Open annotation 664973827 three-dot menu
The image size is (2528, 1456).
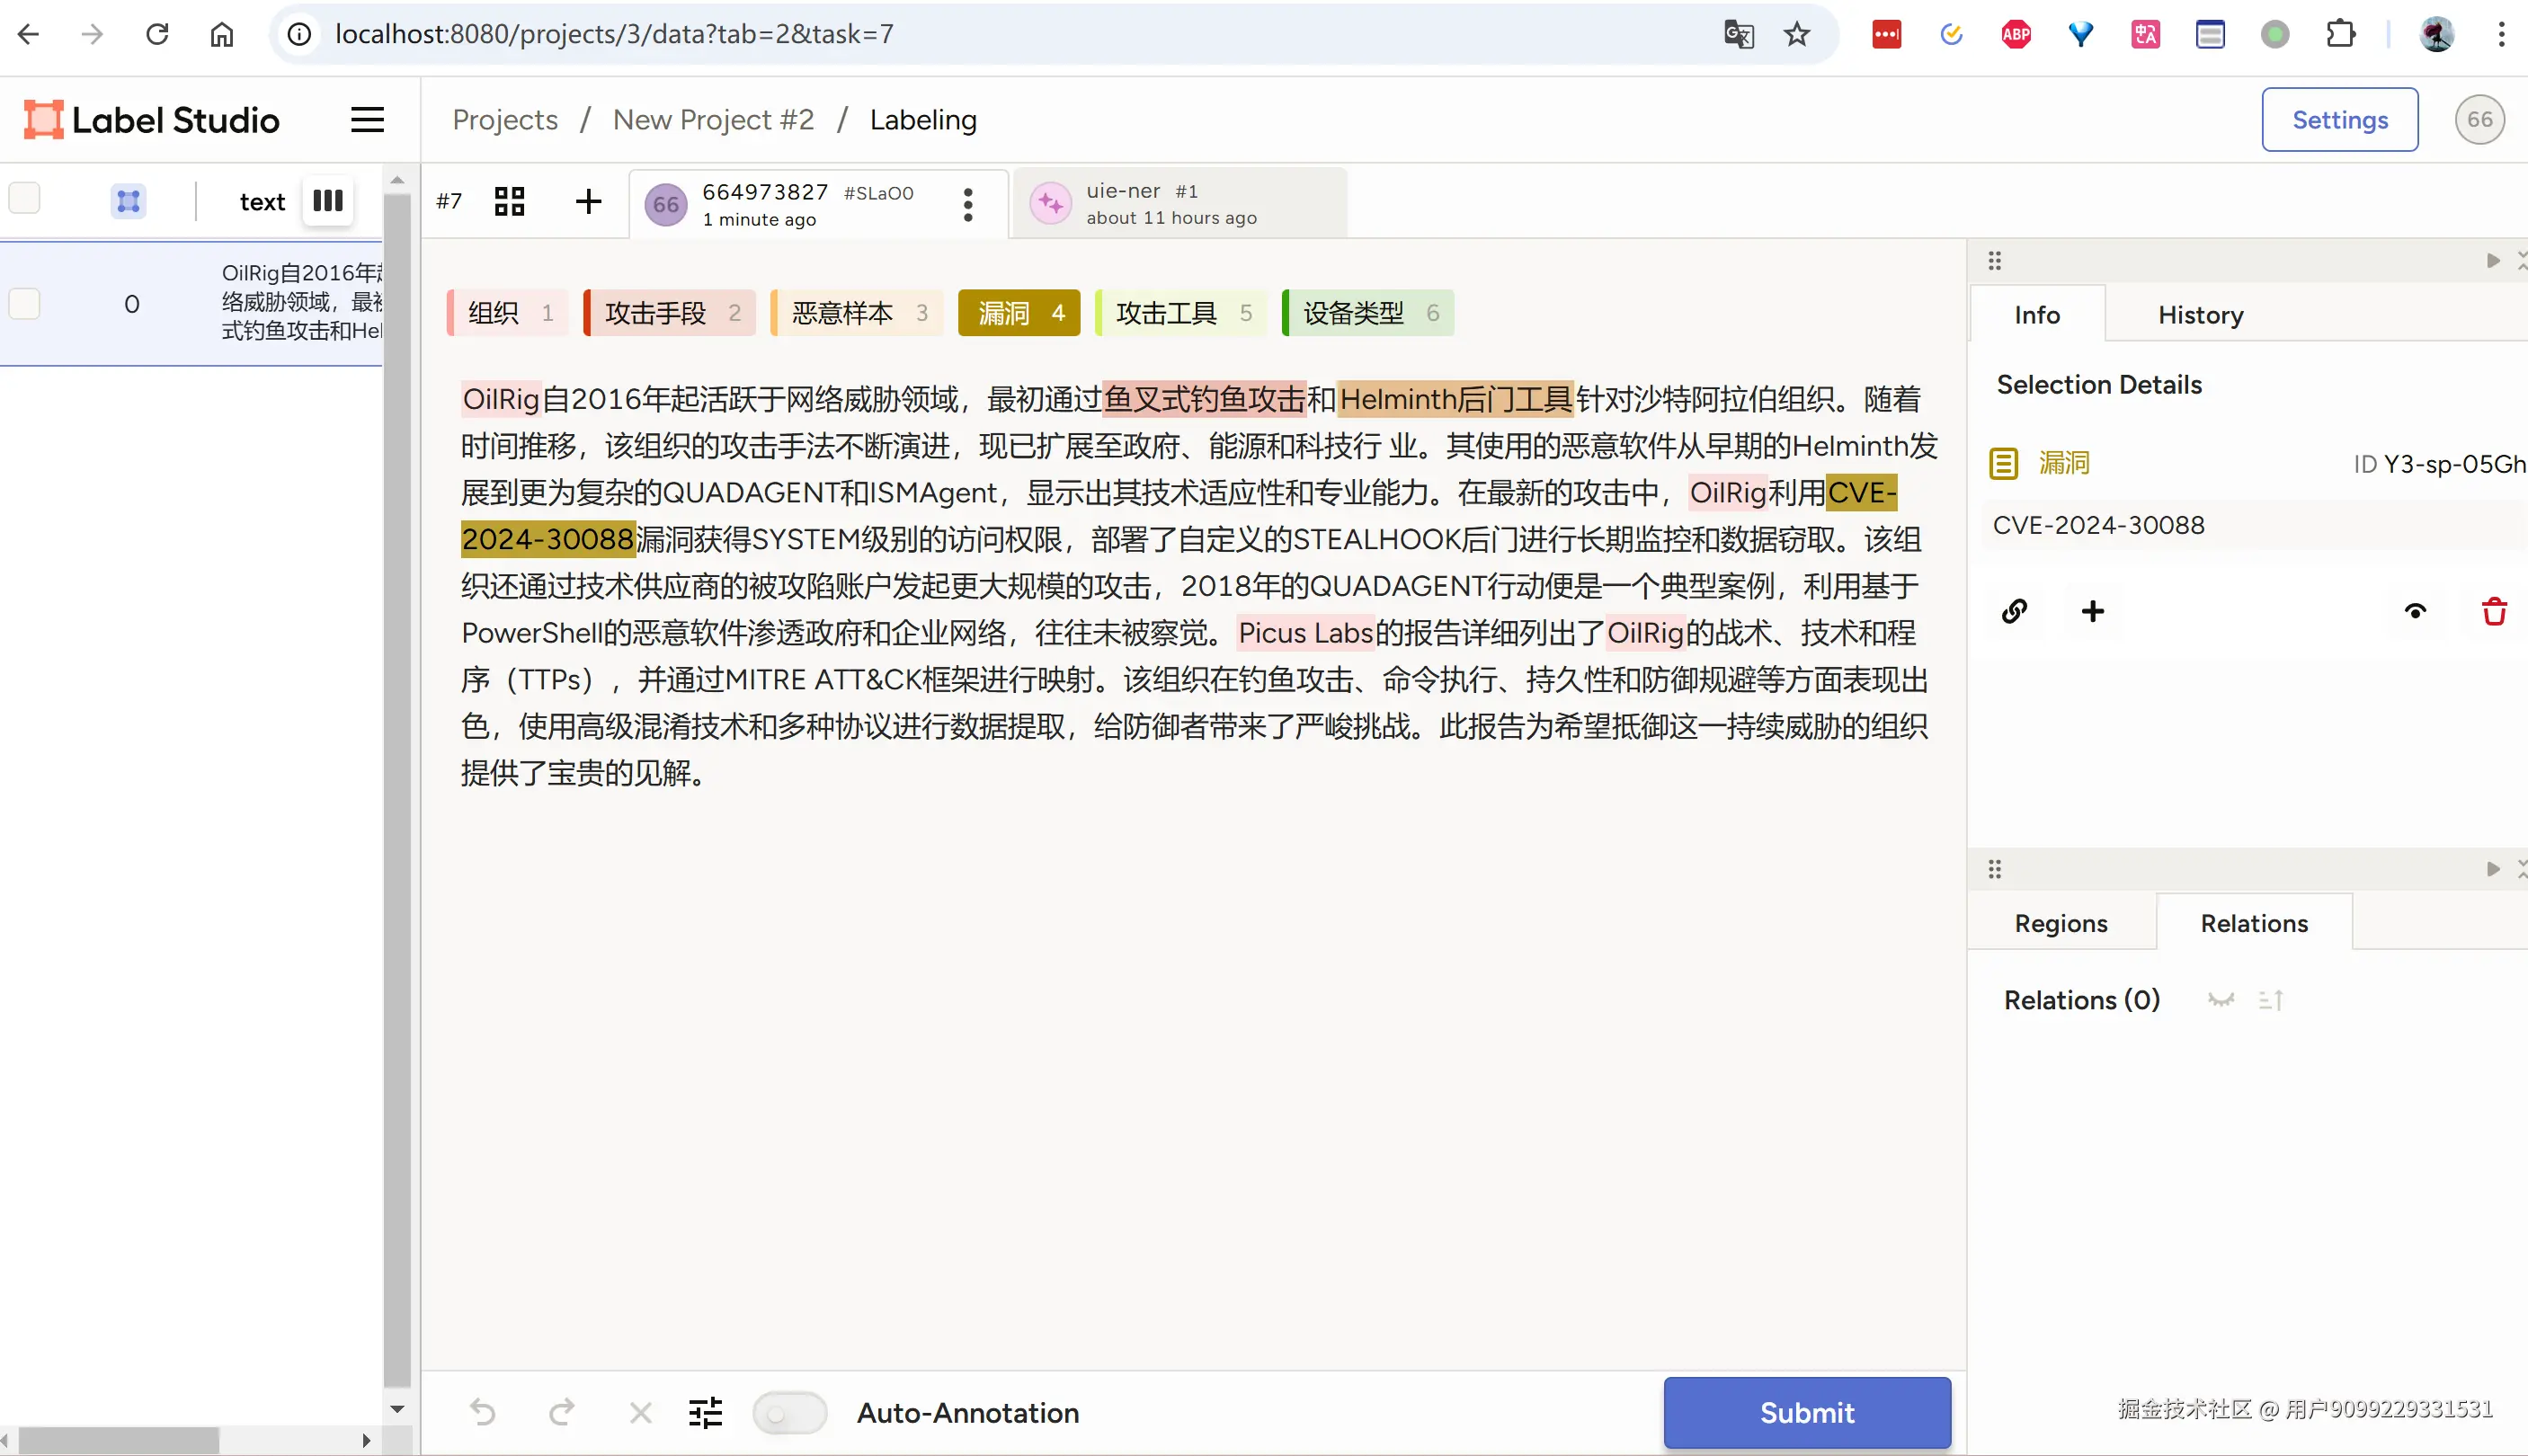(x=967, y=204)
